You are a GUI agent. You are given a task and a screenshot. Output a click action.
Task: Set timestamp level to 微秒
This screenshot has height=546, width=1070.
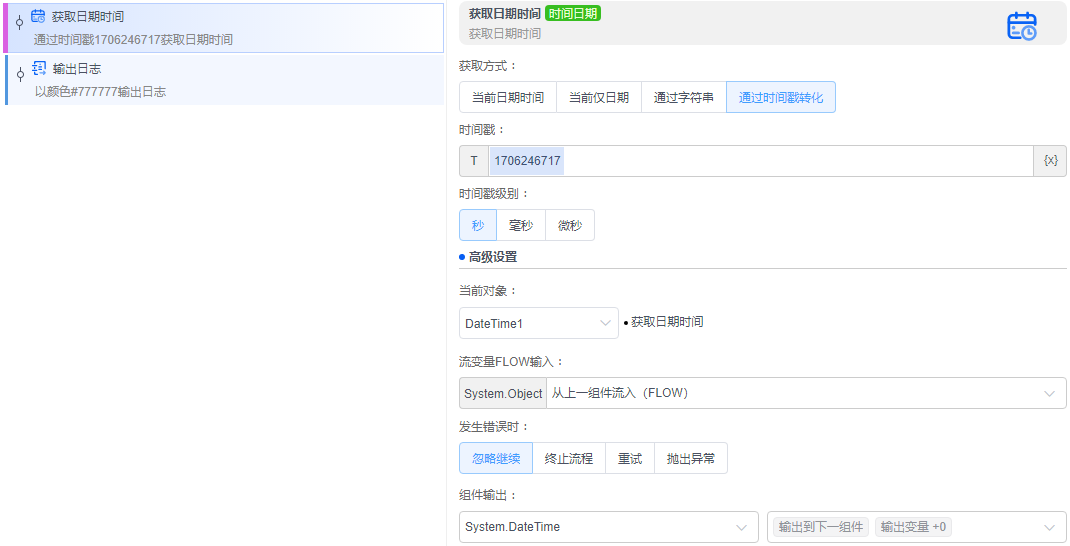[x=570, y=225]
